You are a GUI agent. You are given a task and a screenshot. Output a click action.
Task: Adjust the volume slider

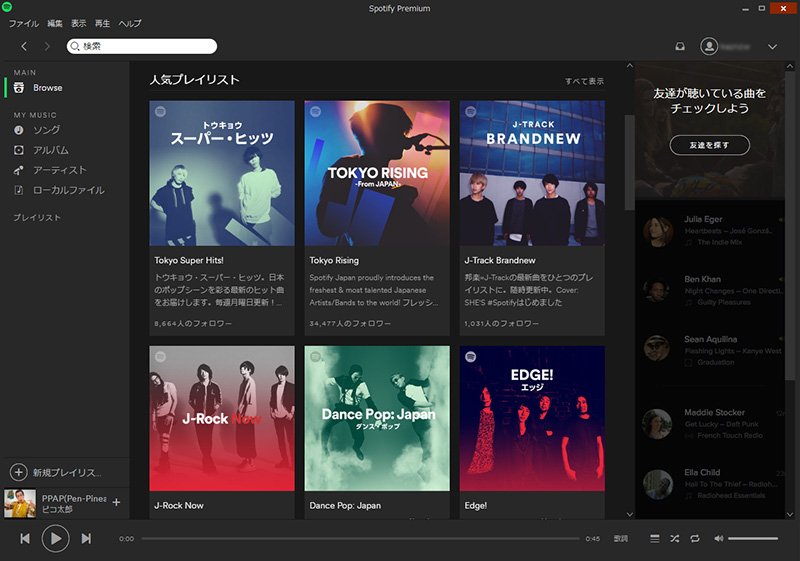pos(753,539)
